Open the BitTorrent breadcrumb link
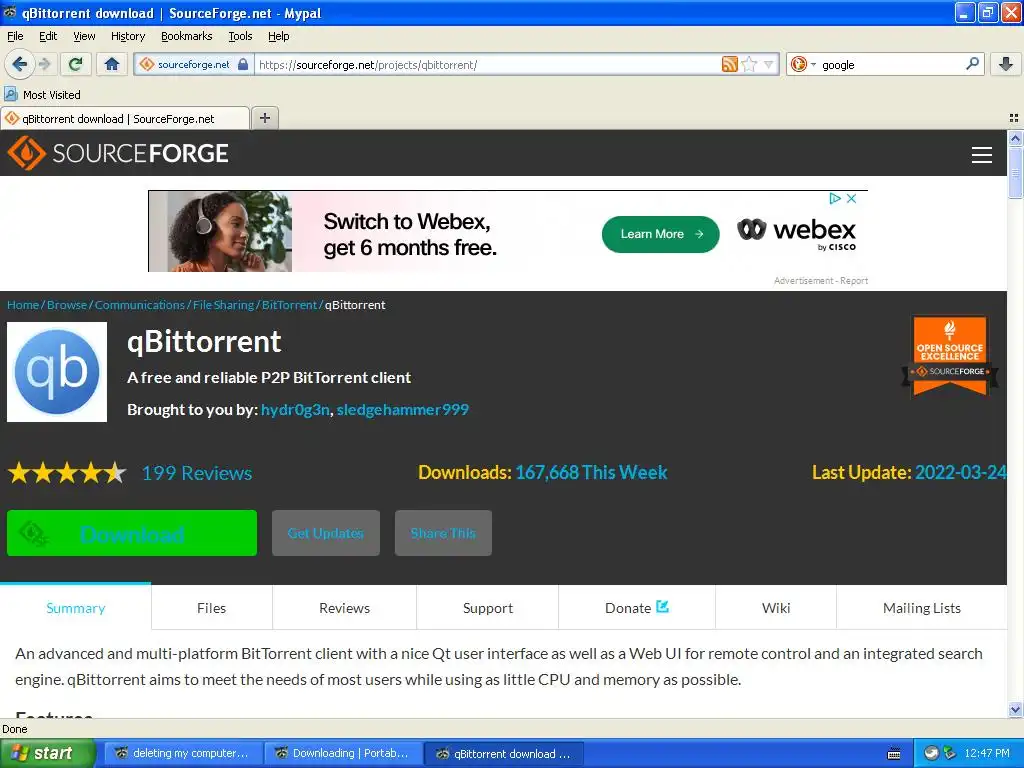Image resolution: width=1024 pixels, height=768 pixels. pyautogui.click(x=289, y=305)
